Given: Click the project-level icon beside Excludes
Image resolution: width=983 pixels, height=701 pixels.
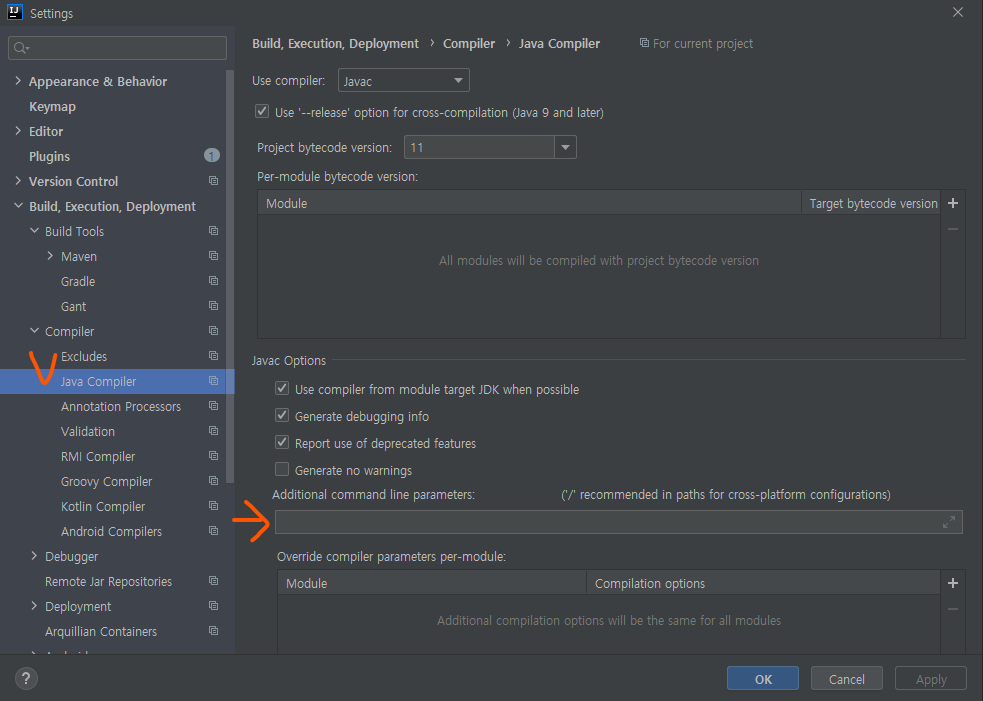Looking at the screenshot, I should (x=213, y=356).
